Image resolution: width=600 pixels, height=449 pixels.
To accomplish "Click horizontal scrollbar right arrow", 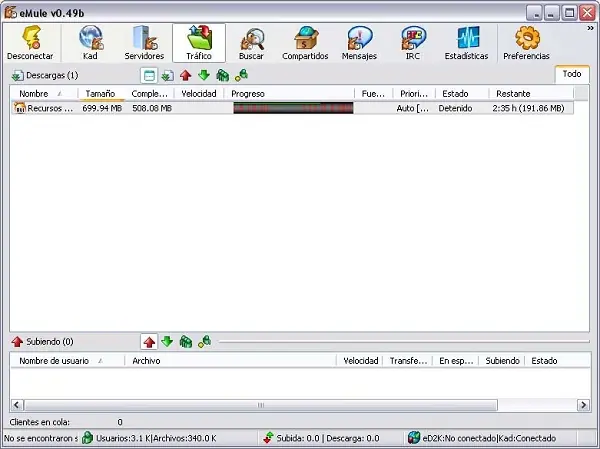I will 583,405.
